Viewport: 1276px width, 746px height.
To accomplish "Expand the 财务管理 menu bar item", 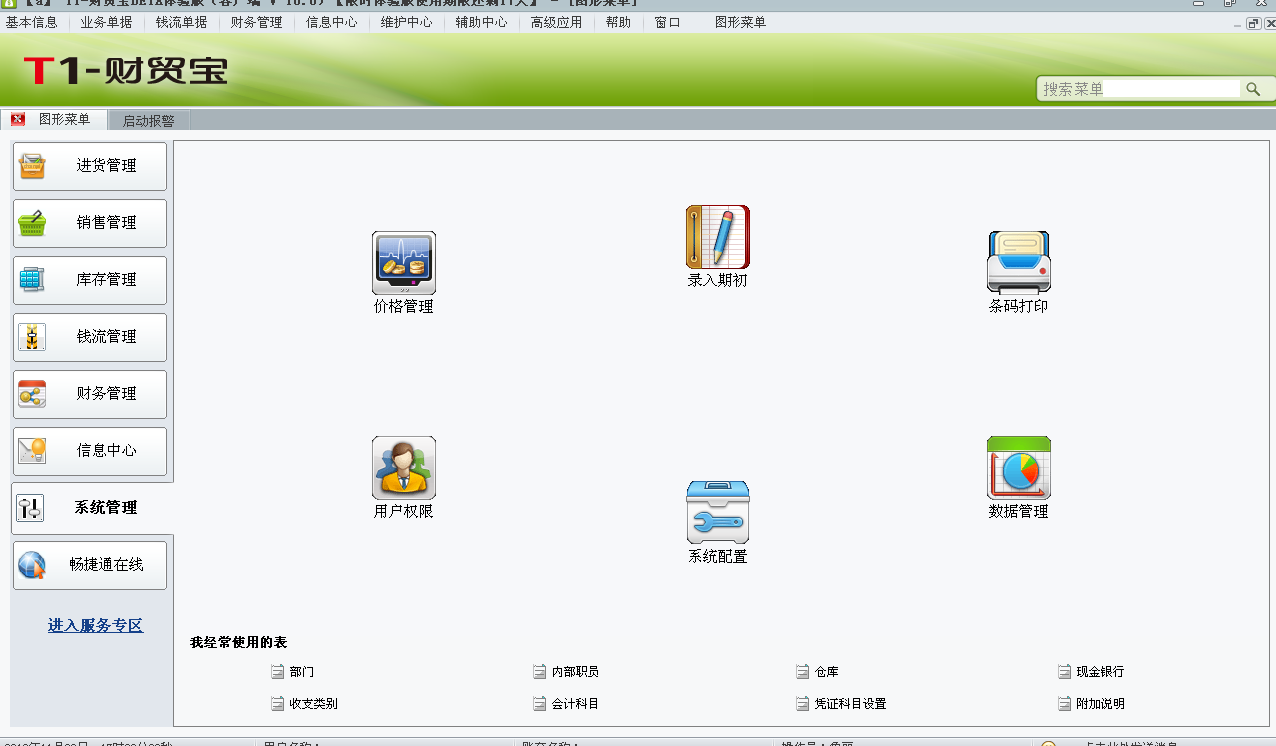I will 256,22.
